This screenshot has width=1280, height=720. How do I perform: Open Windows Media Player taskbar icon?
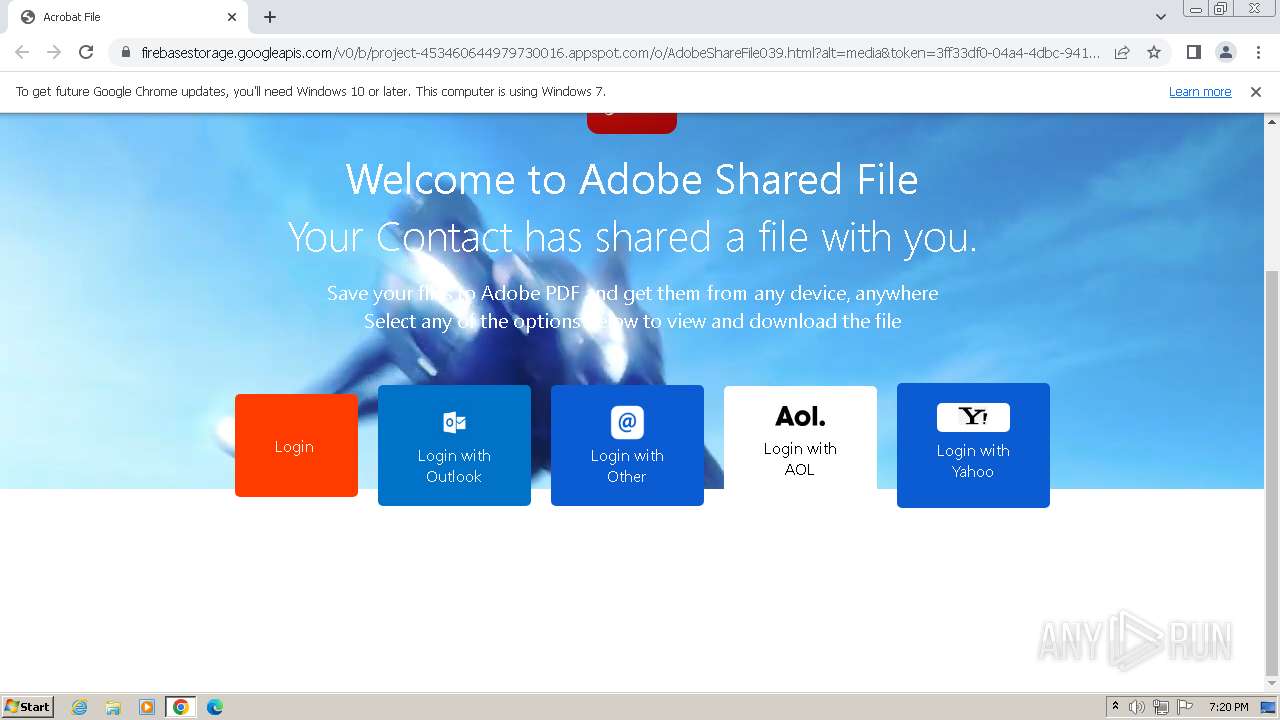[x=147, y=707]
